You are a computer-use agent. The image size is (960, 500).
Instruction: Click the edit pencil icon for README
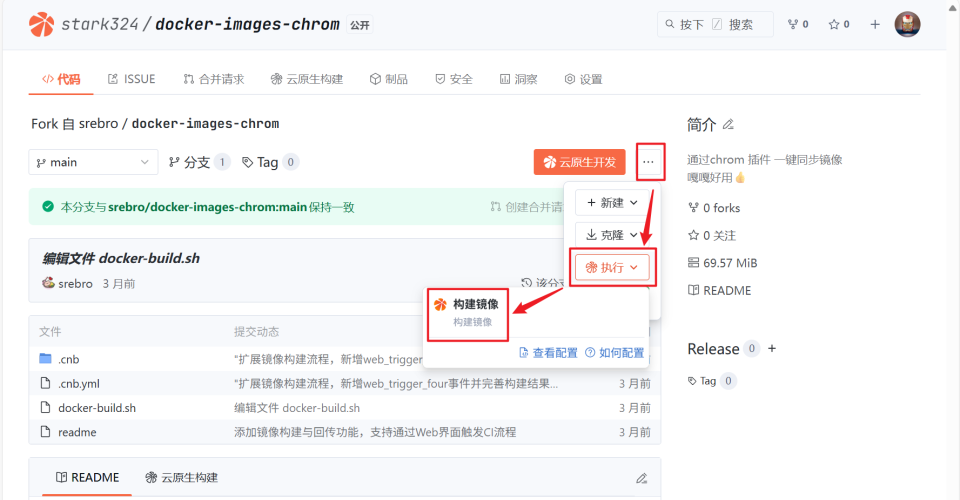642,478
